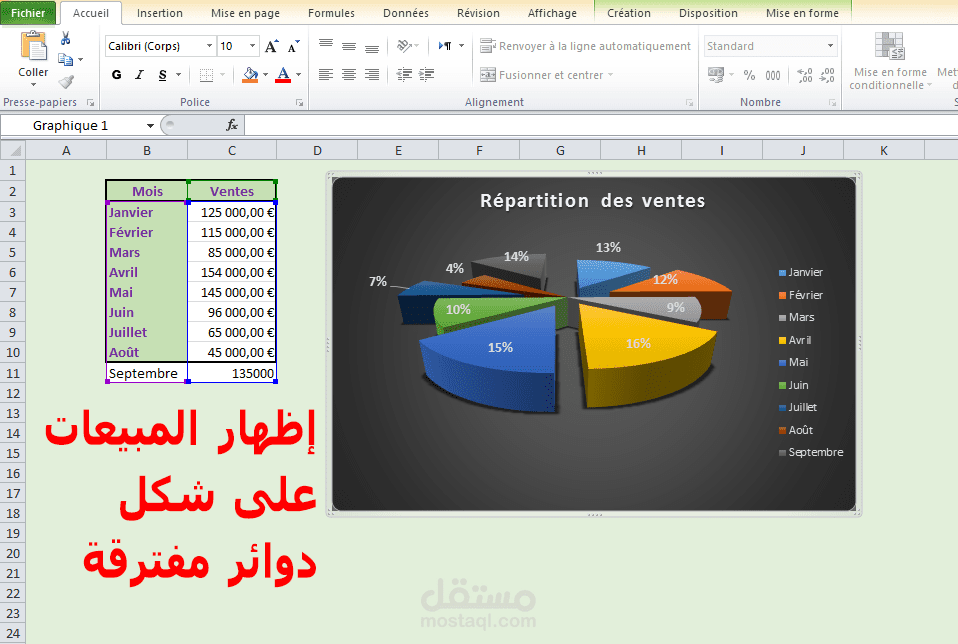Open the Alignement dialog launcher
The height and width of the screenshot is (644, 958).
point(690,103)
